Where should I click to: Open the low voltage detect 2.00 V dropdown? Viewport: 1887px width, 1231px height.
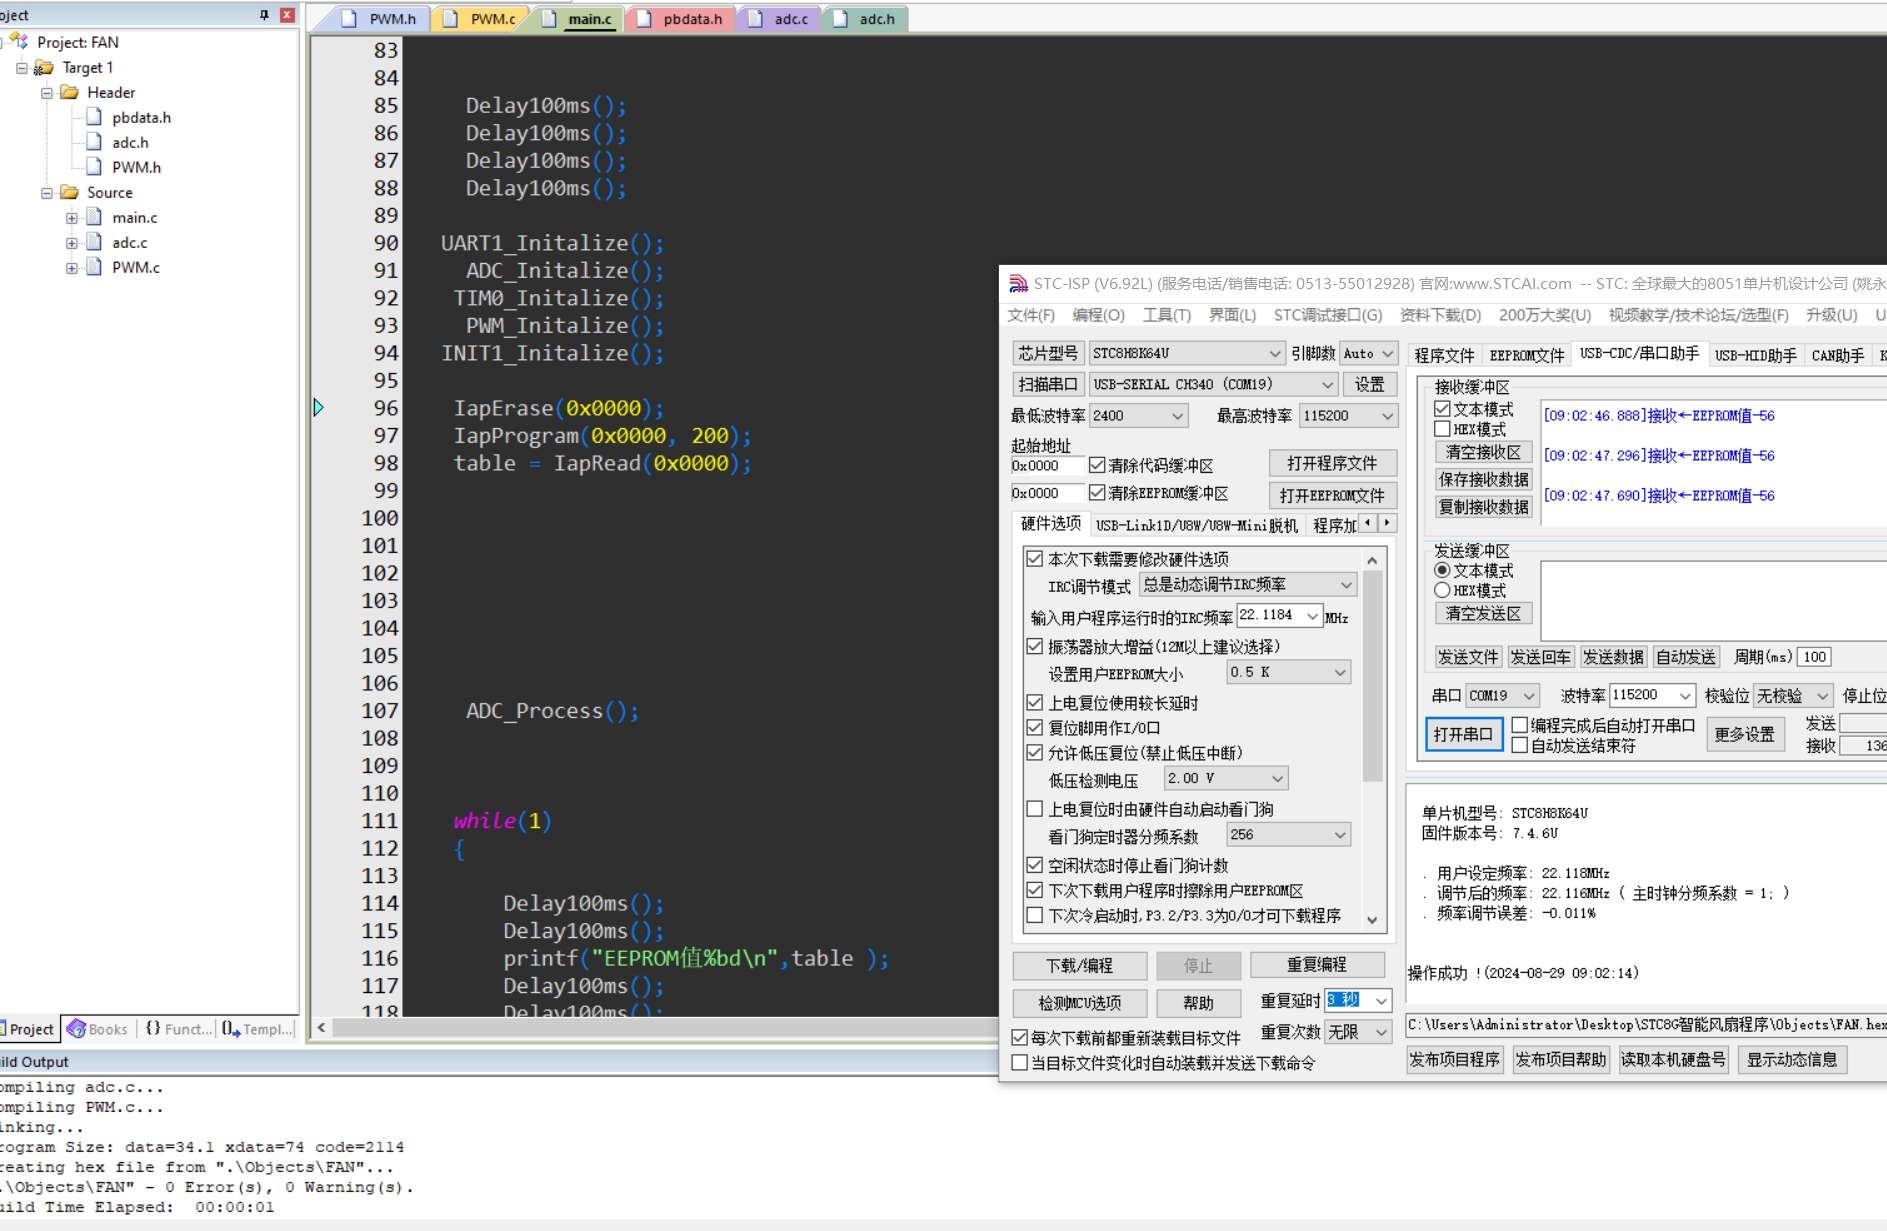(1226, 778)
